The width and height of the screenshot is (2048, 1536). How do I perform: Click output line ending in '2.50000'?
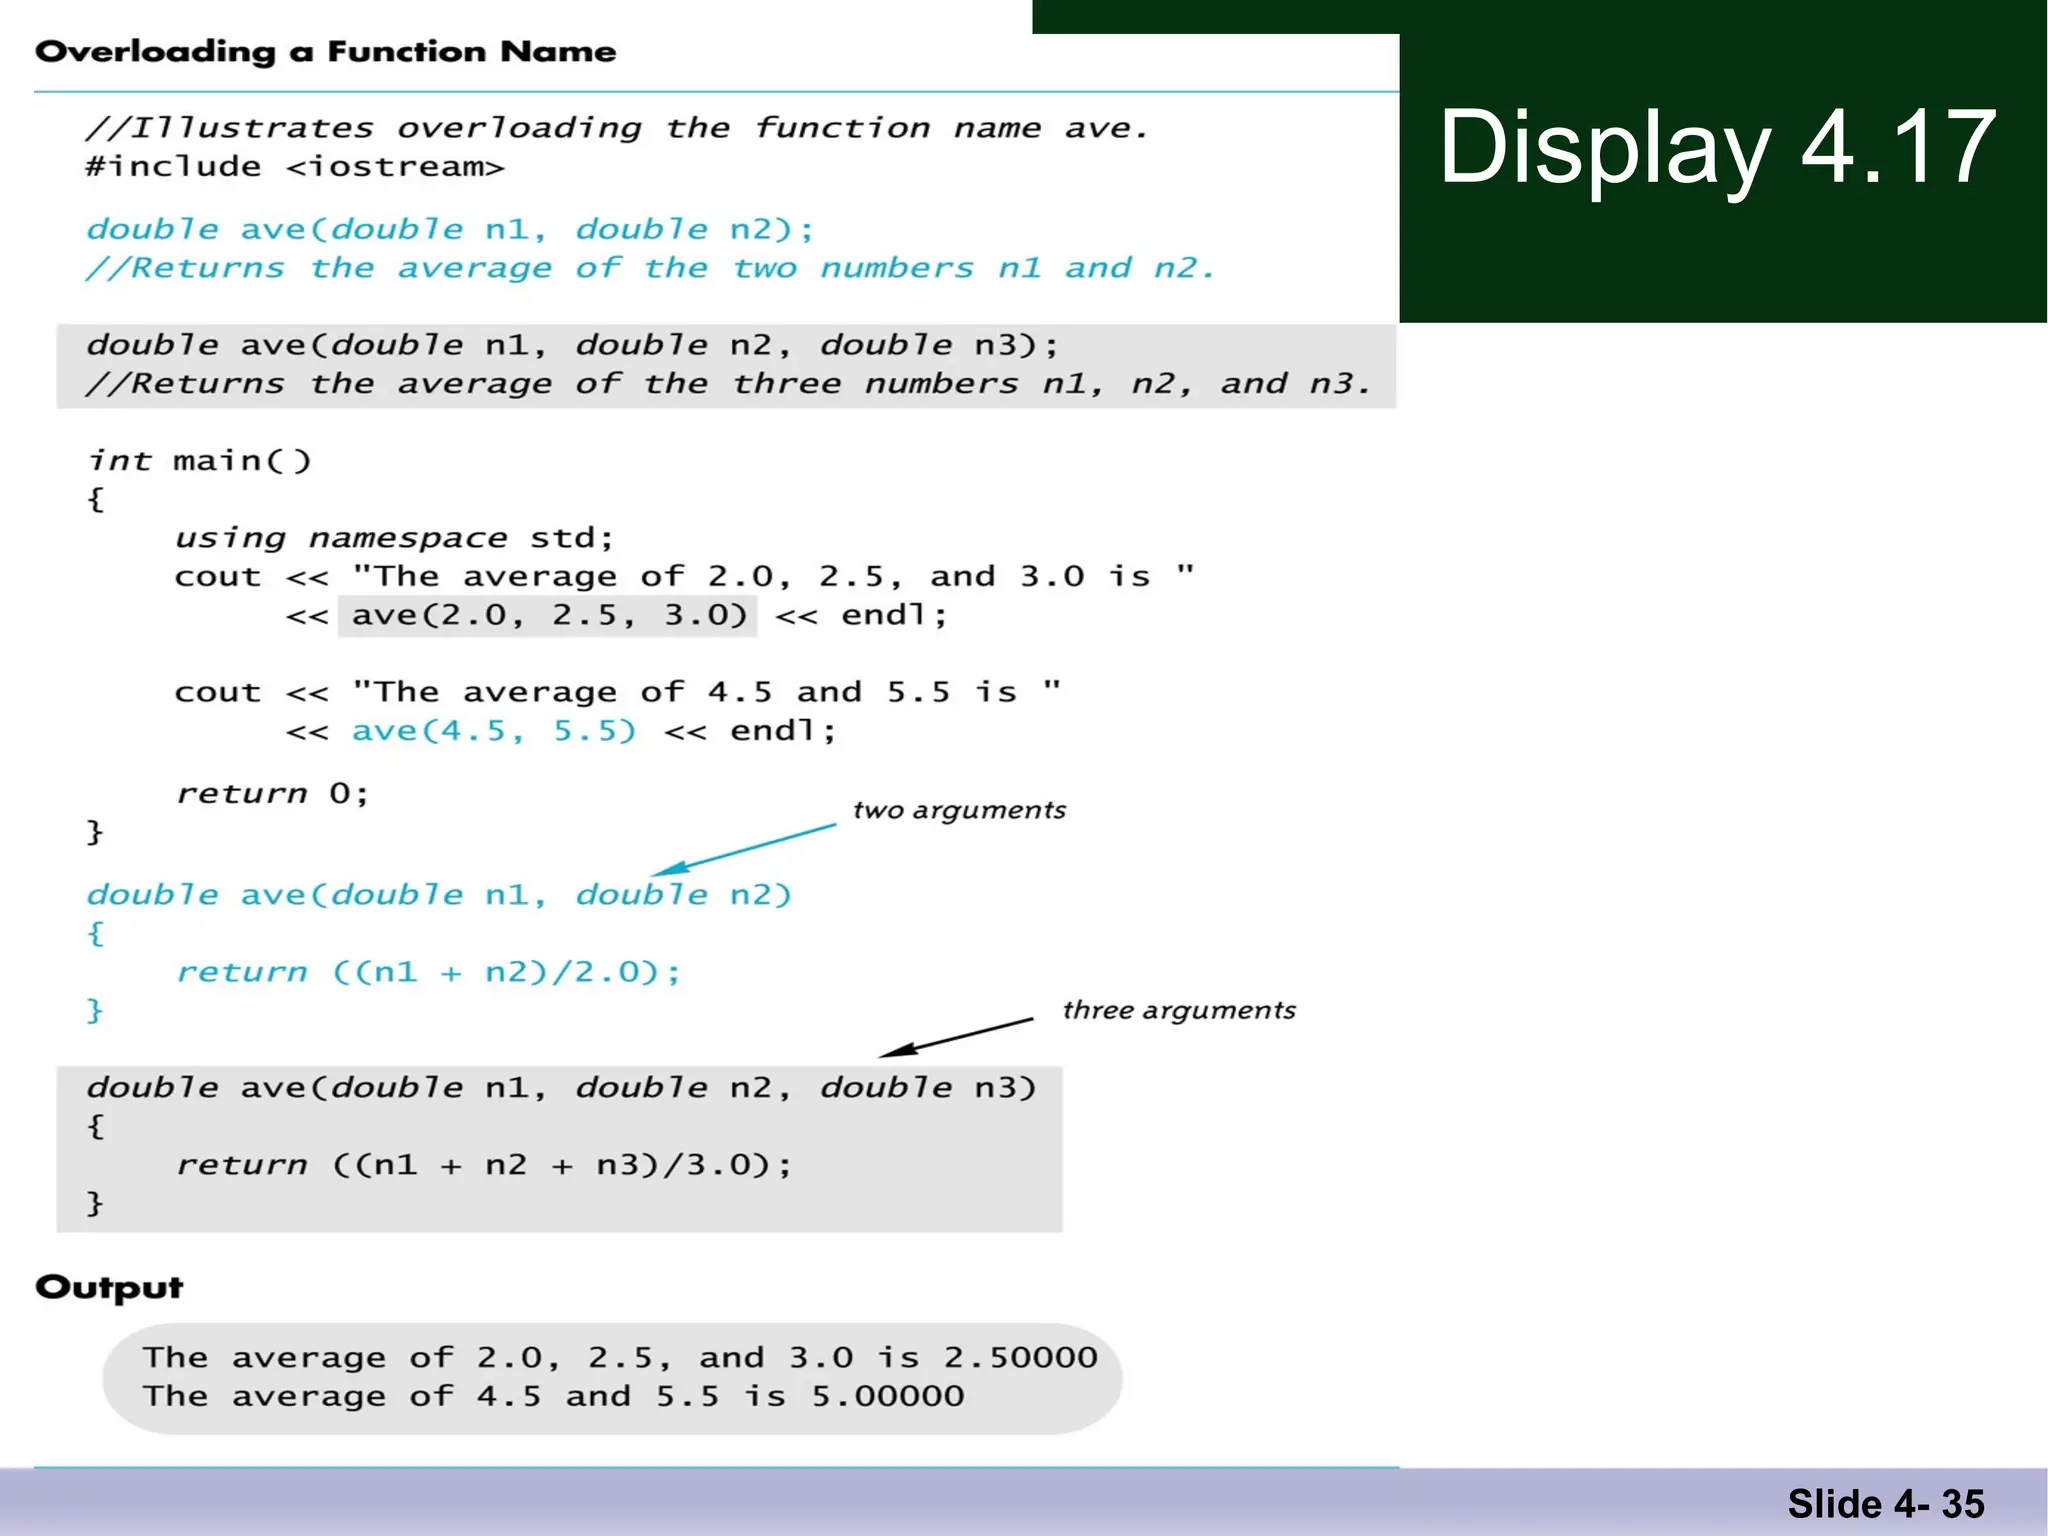tap(620, 1358)
